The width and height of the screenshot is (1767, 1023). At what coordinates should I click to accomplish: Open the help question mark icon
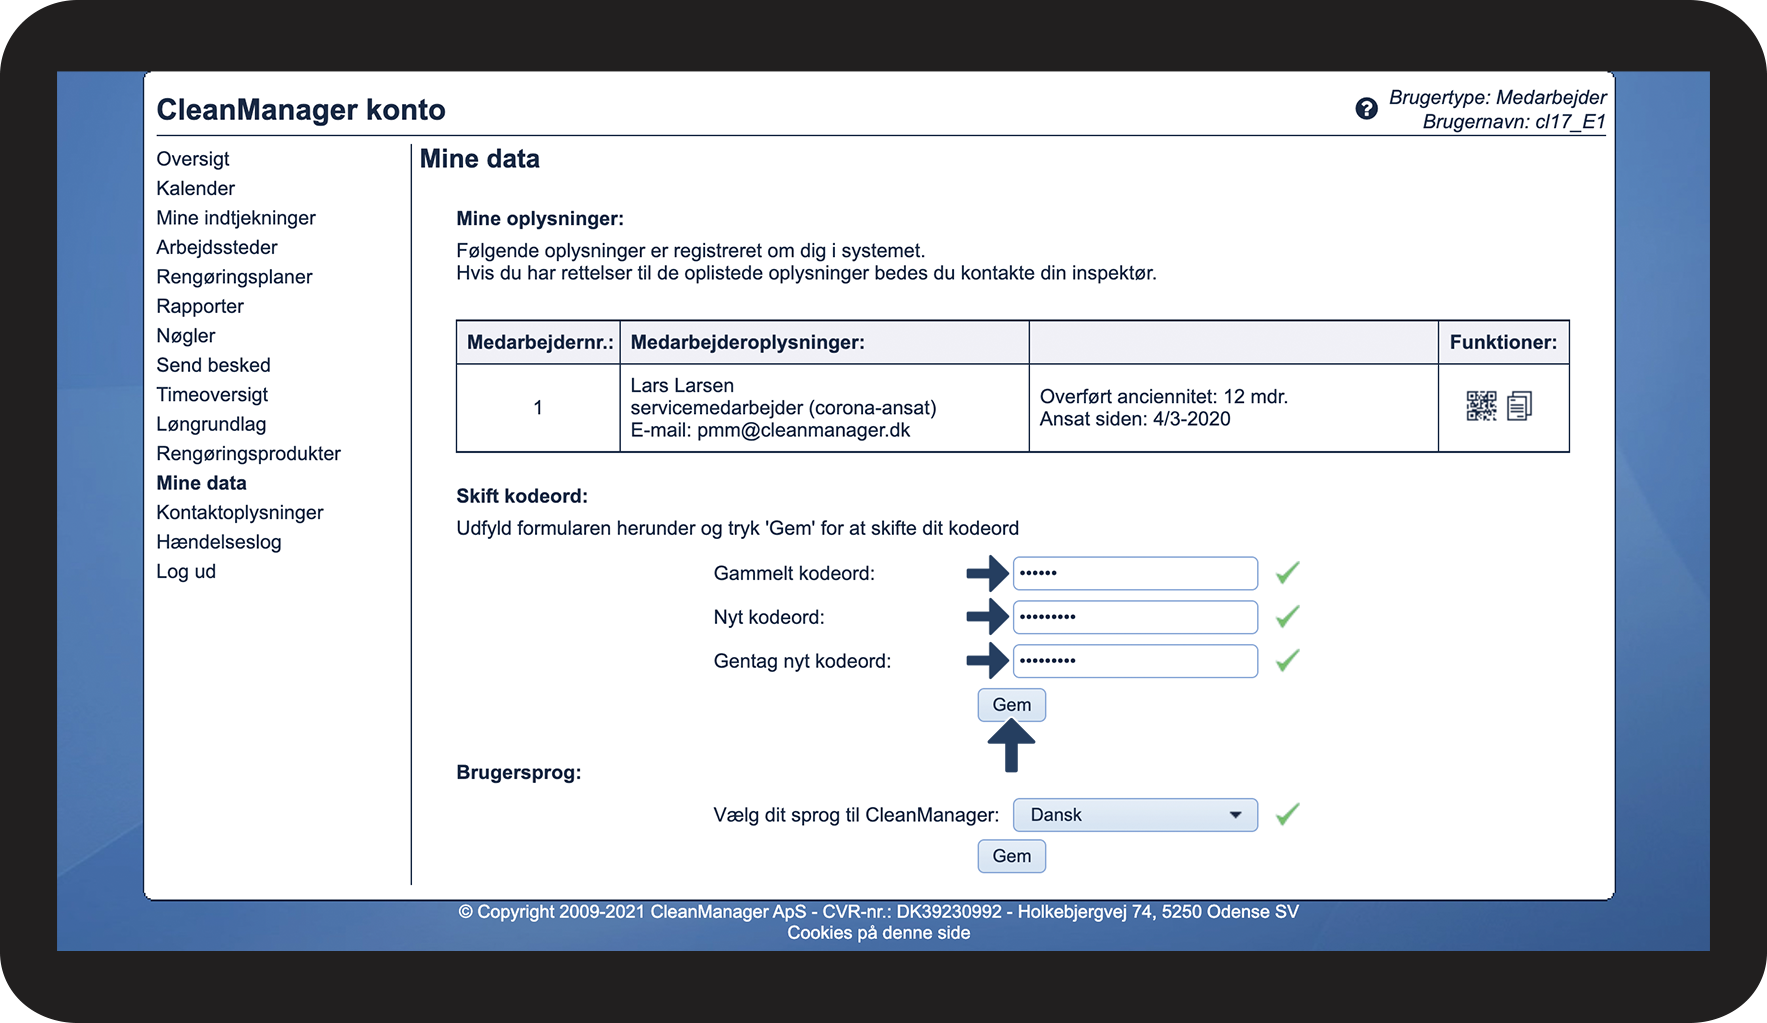tap(1366, 109)
